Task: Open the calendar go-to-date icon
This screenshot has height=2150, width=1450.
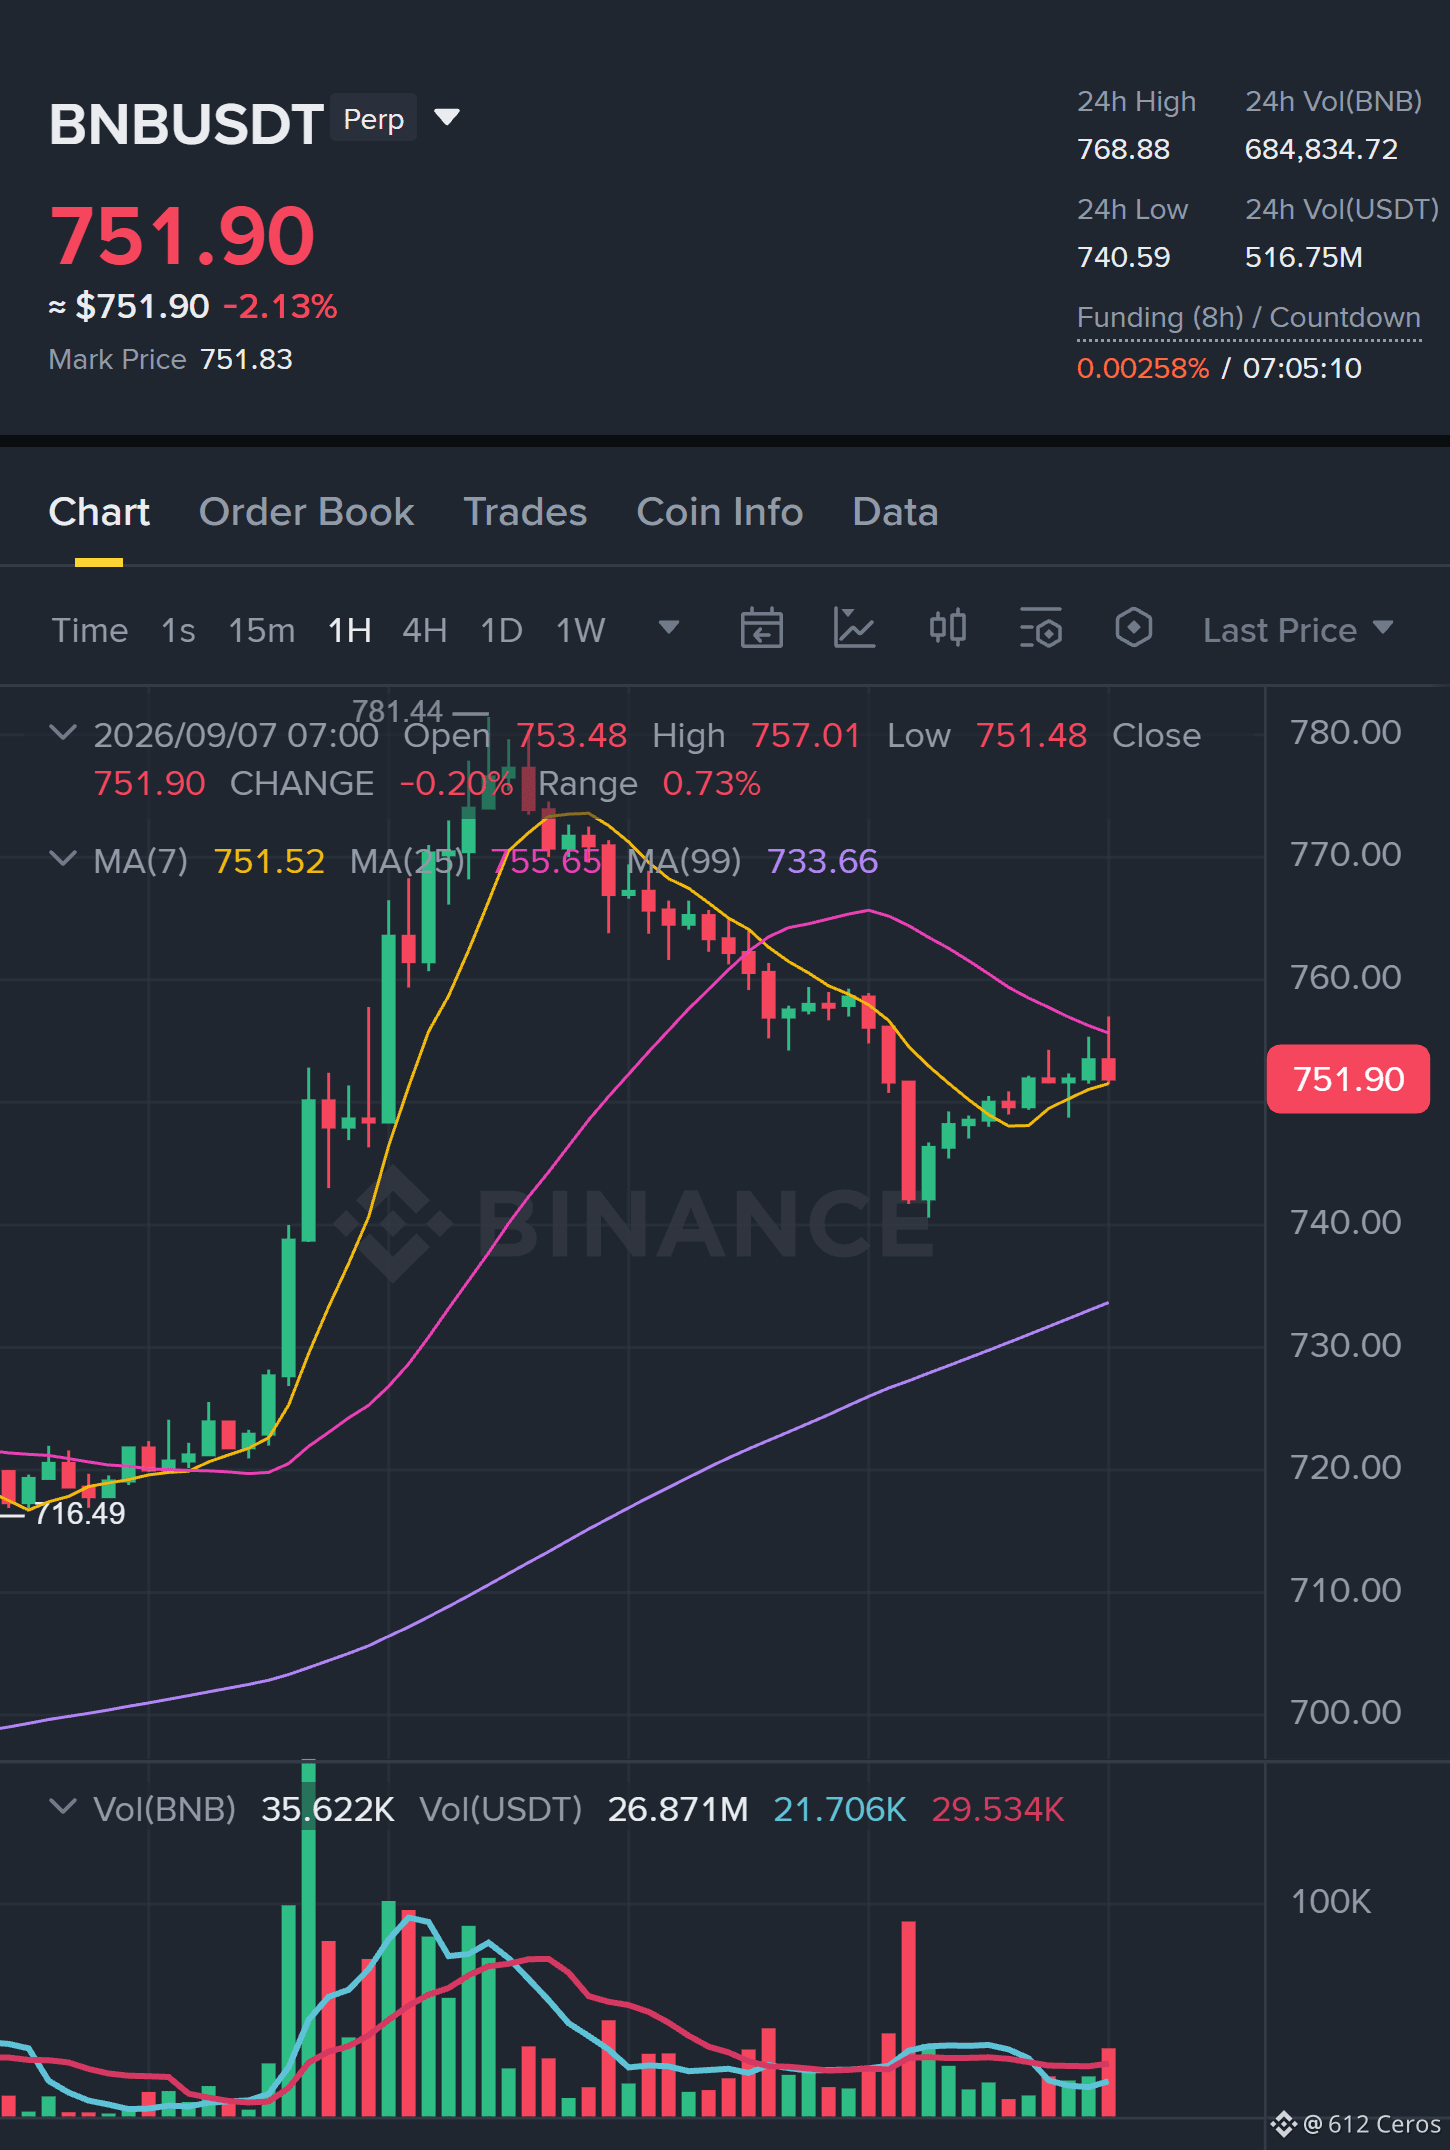Action: coord(761,629)
